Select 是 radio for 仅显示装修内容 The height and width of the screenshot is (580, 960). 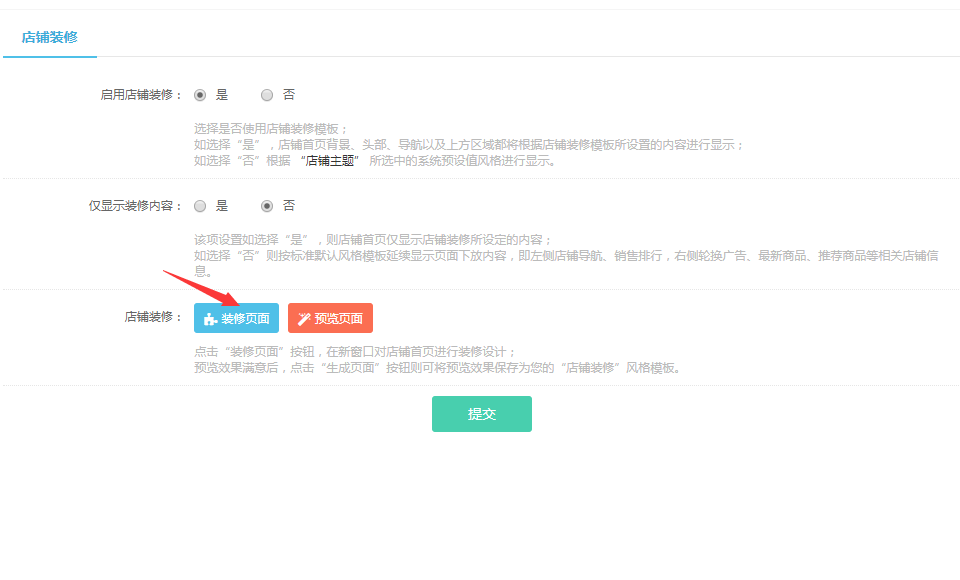[200, 206]
